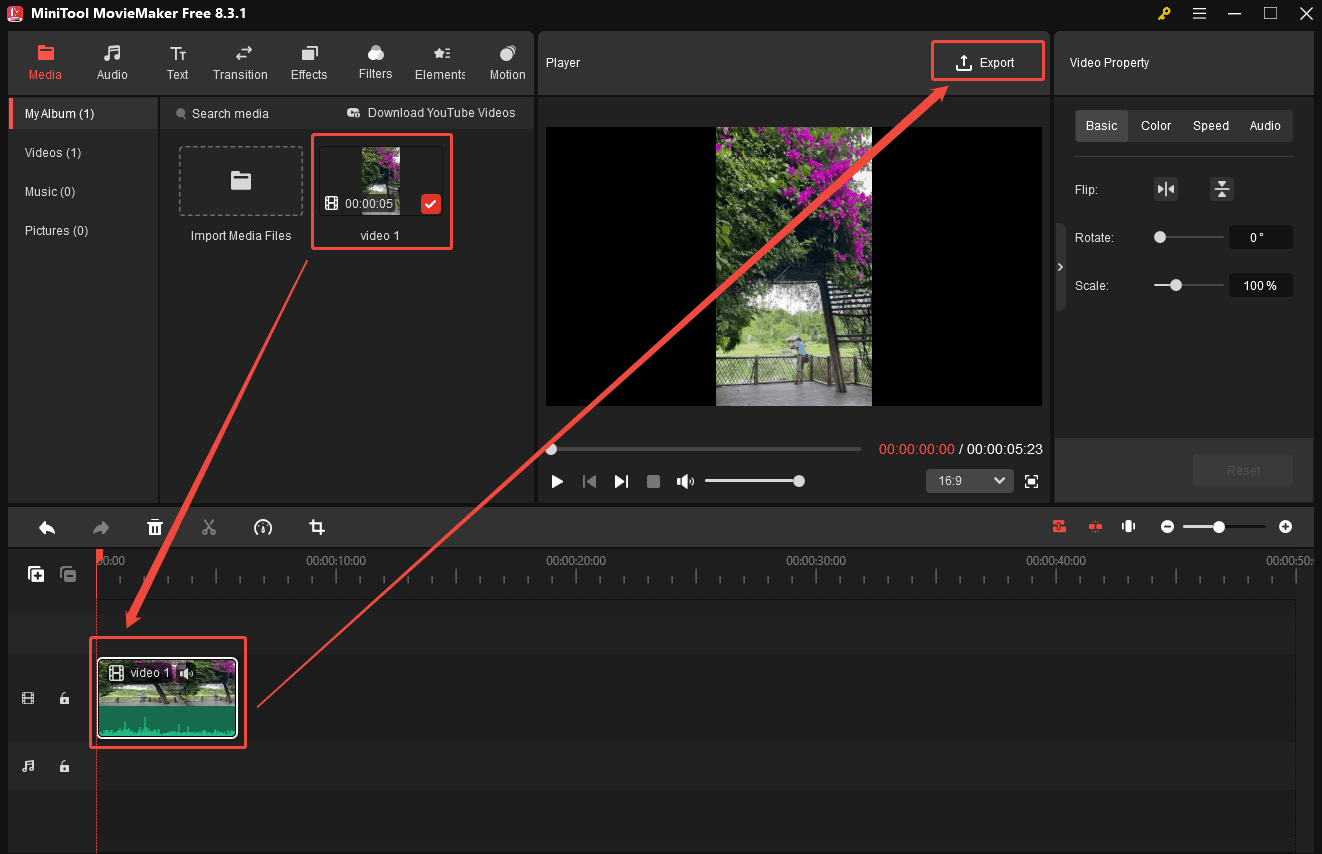
Task: Toggle vertical flip in Video Property
Action: 1222,189
